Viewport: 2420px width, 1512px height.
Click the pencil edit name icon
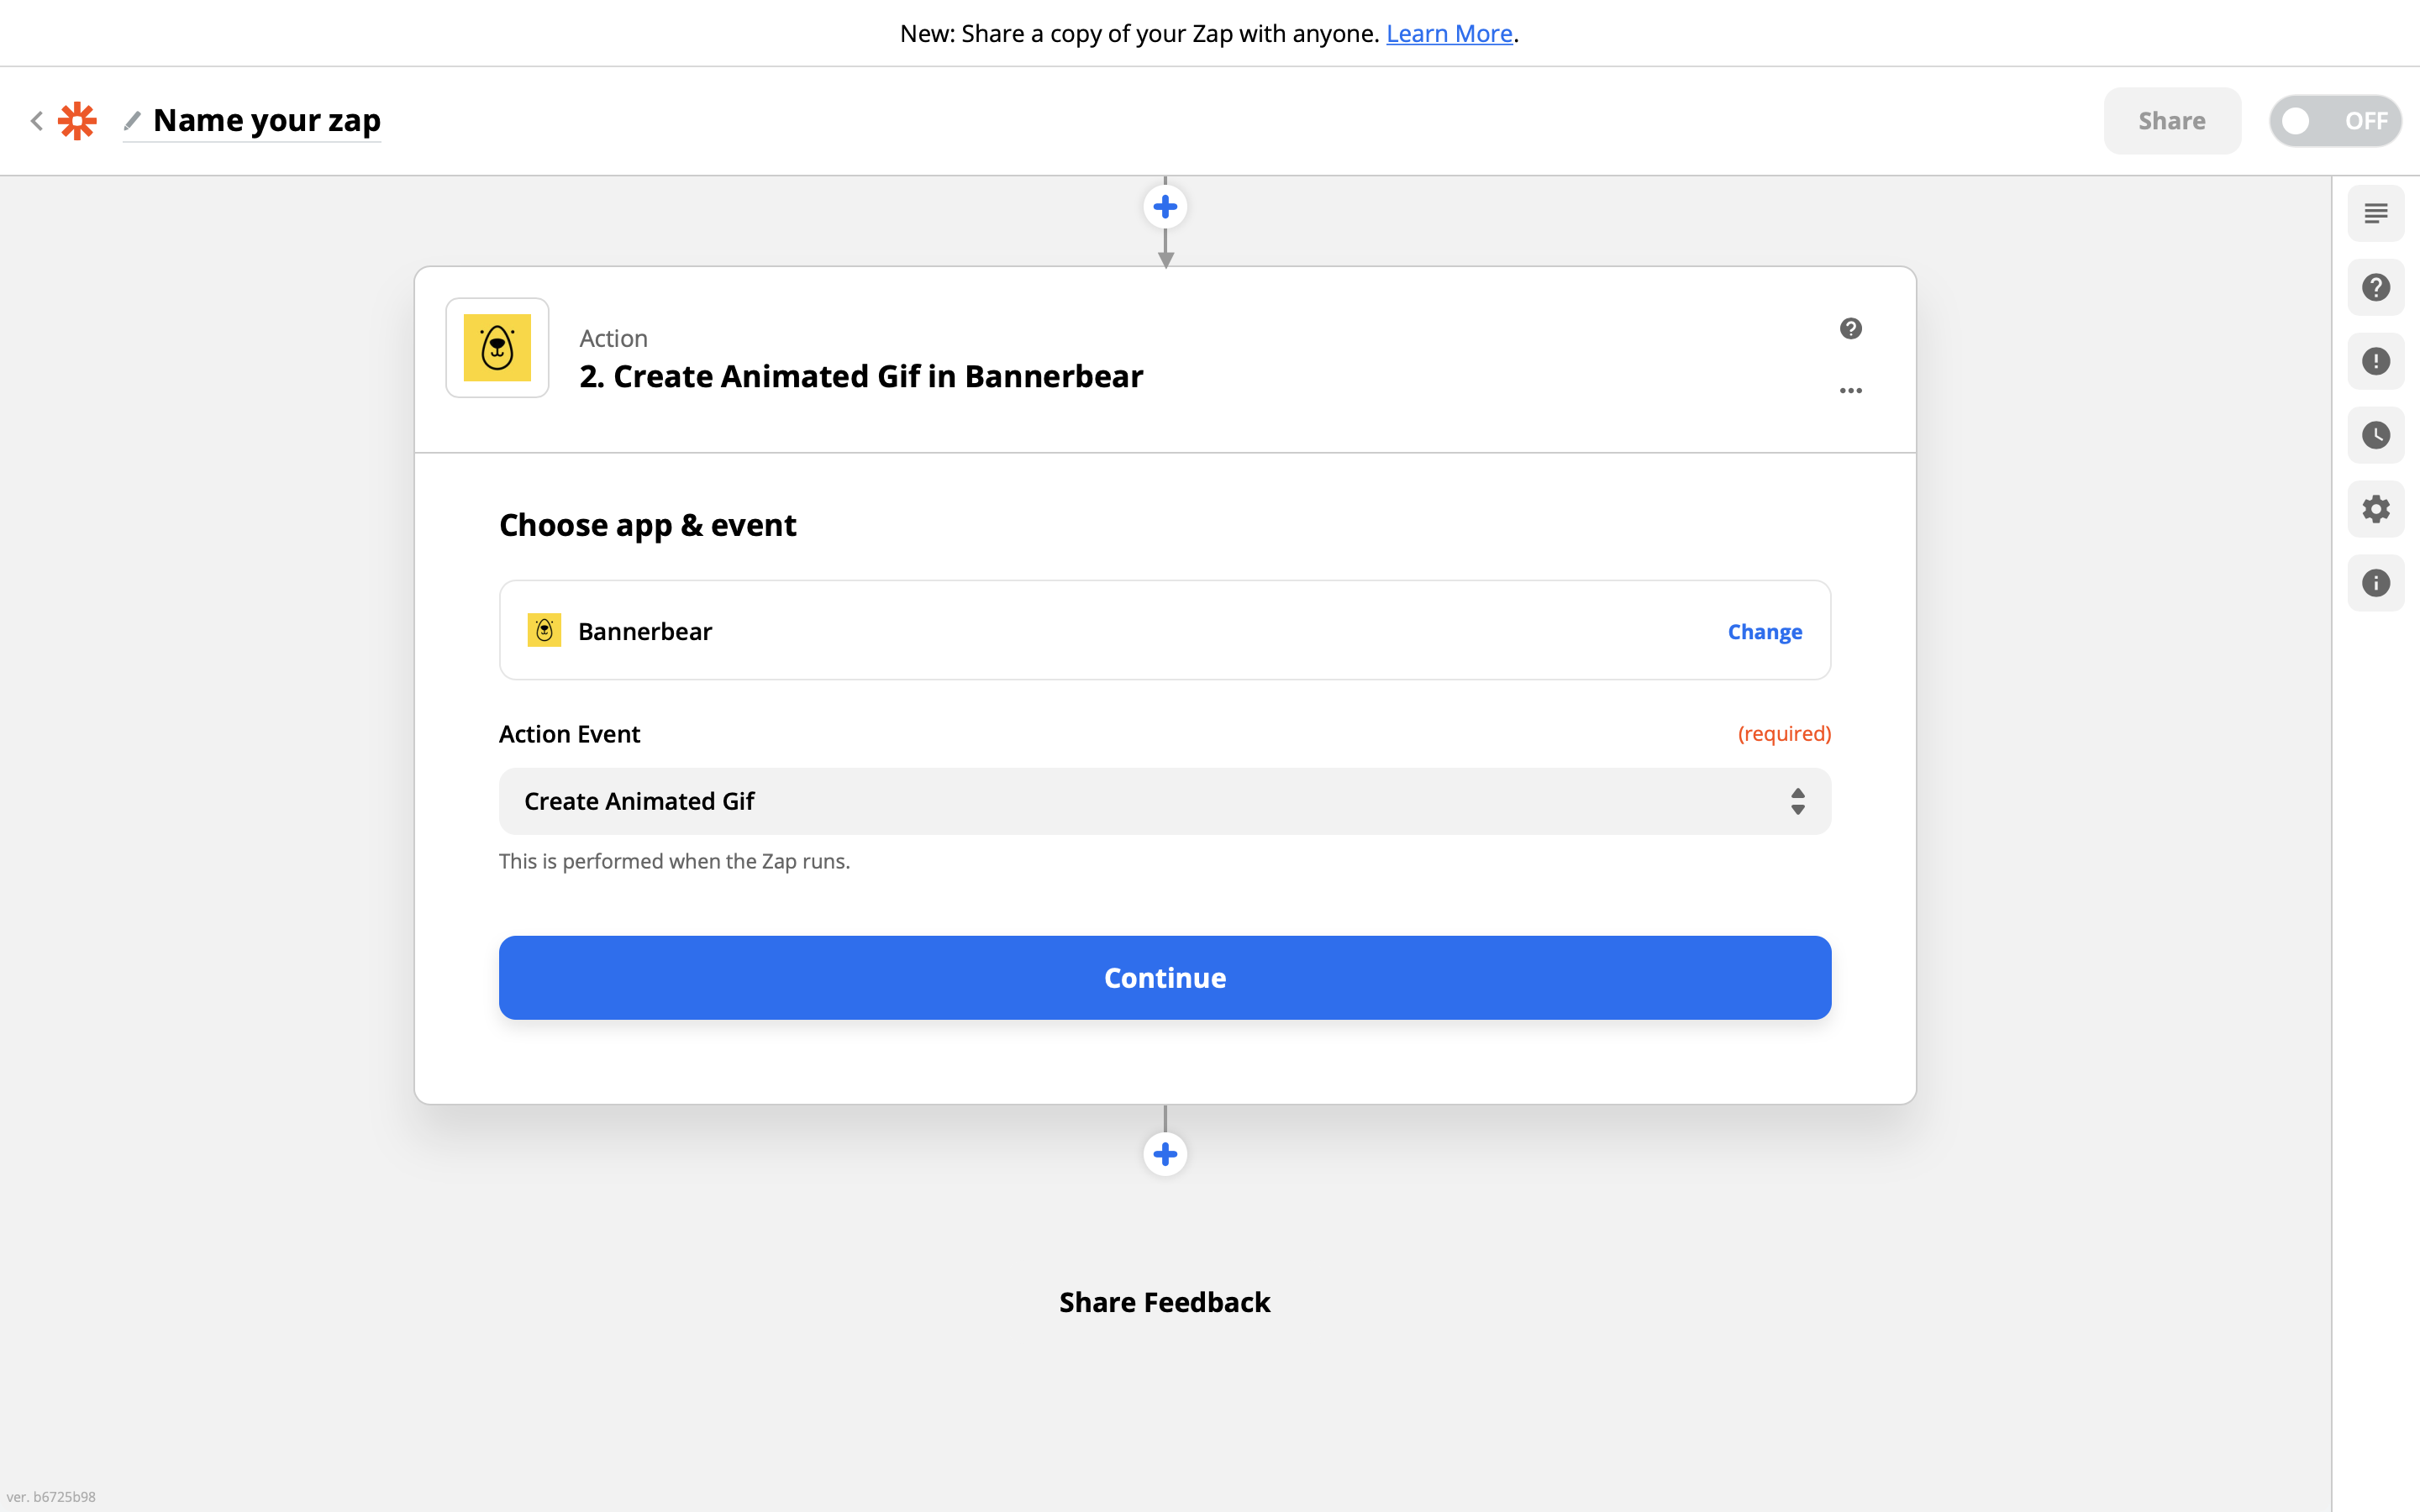tap(132, 121)
